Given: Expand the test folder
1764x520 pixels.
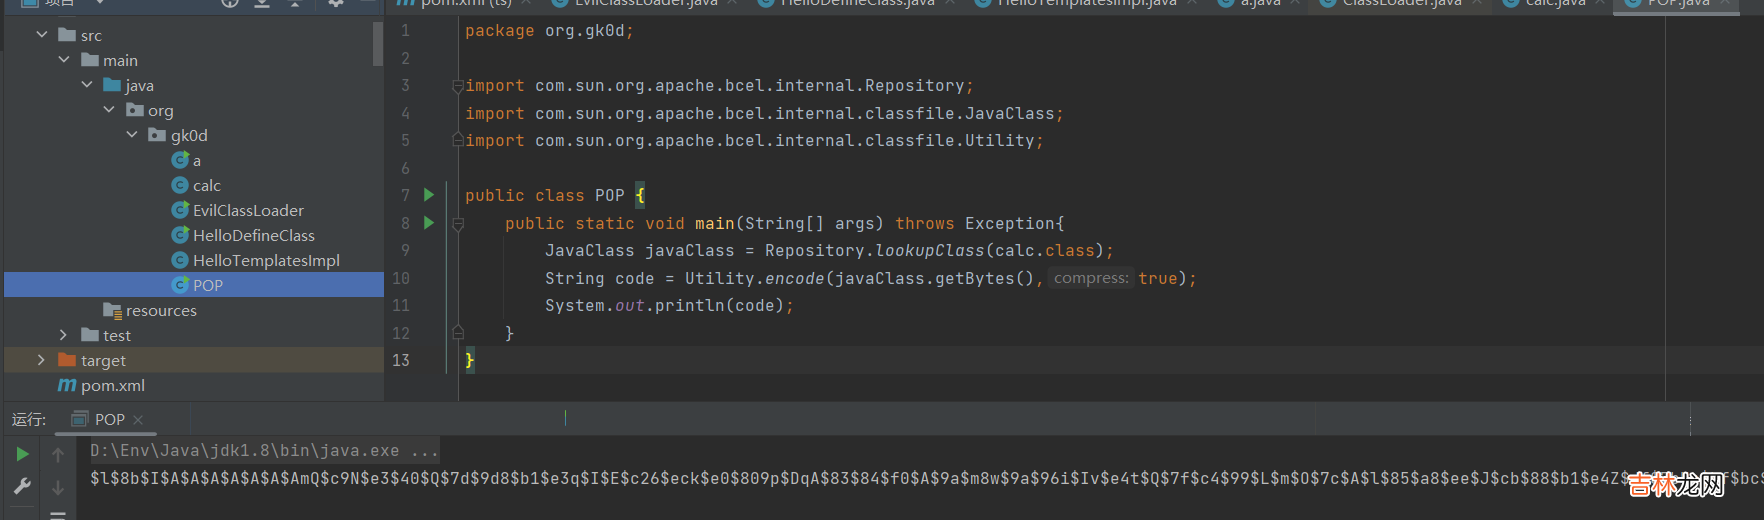Looking at the screenshot, I should tap(63, 335).
